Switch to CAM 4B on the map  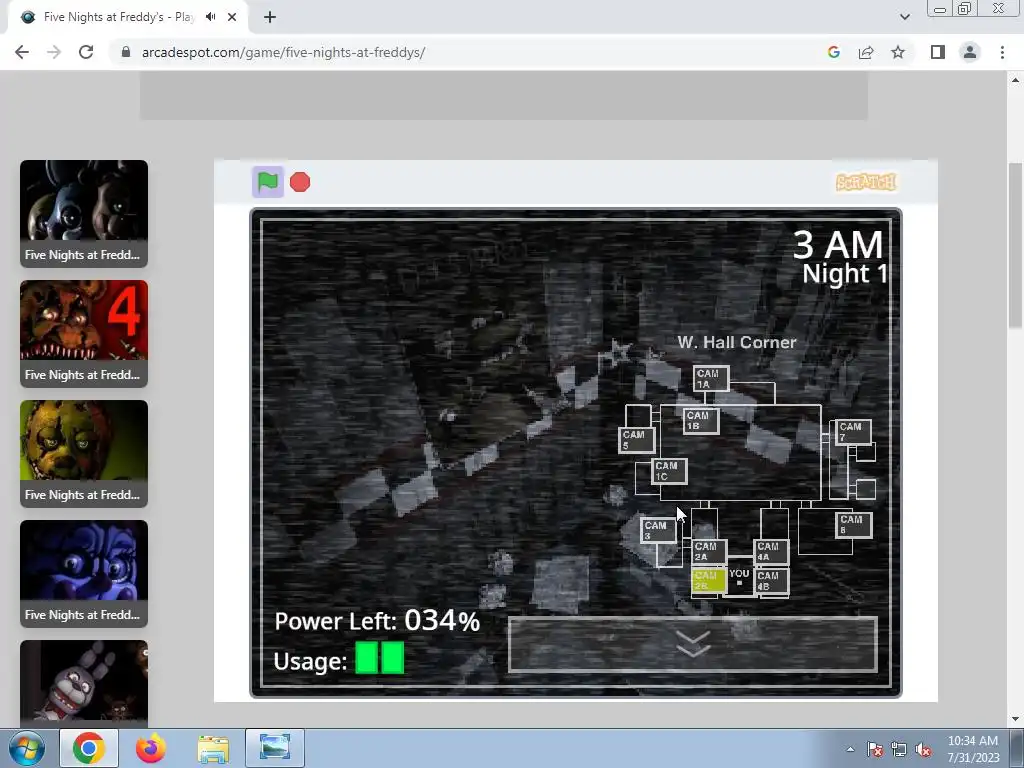771,581
